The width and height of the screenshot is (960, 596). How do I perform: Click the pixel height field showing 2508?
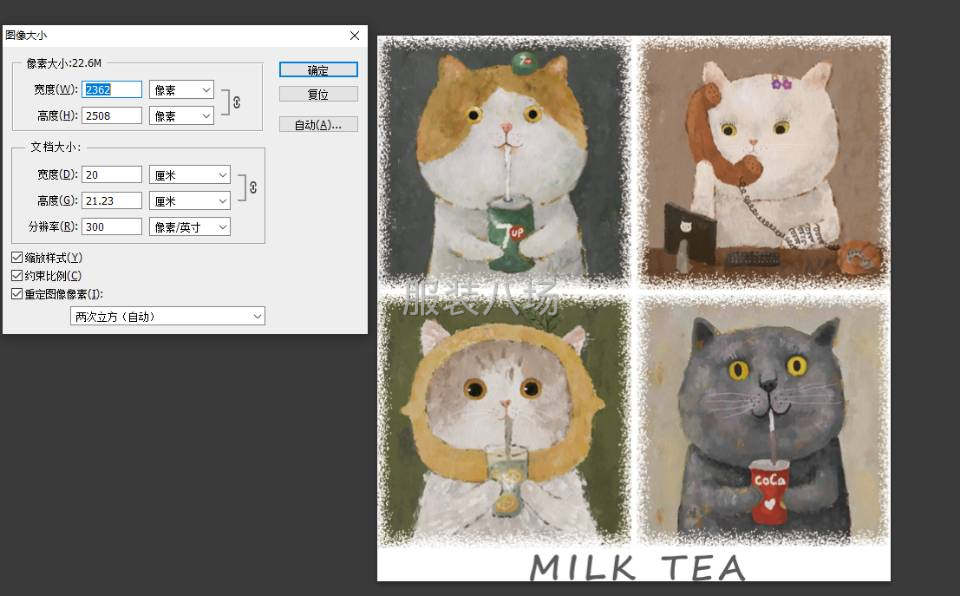tap(111, 116)
